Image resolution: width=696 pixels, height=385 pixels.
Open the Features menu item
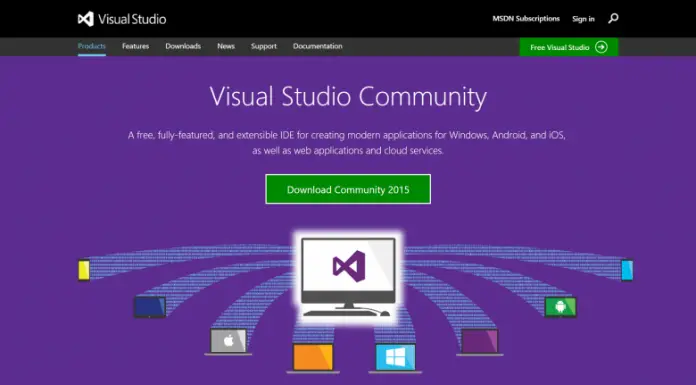click(135, 46)
